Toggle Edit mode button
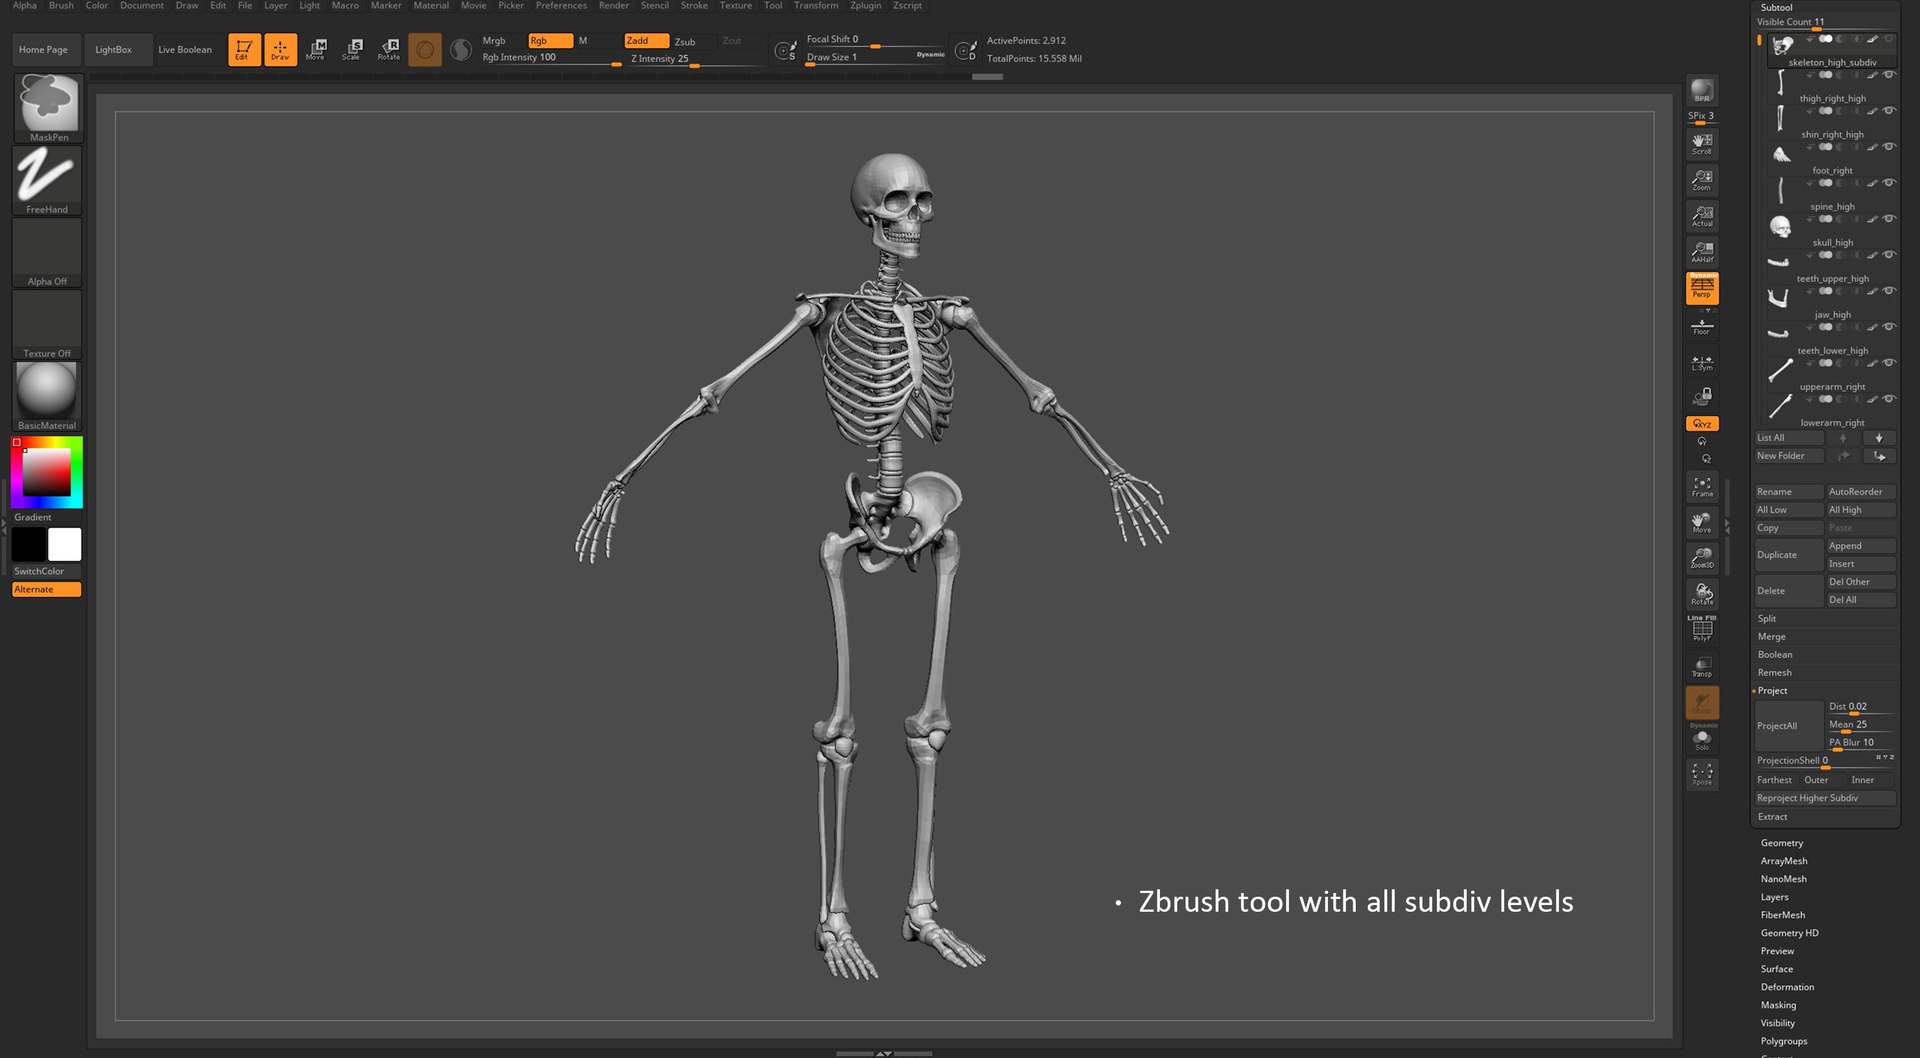This screenshot has height=1058, width=1920. click(243, 49)
